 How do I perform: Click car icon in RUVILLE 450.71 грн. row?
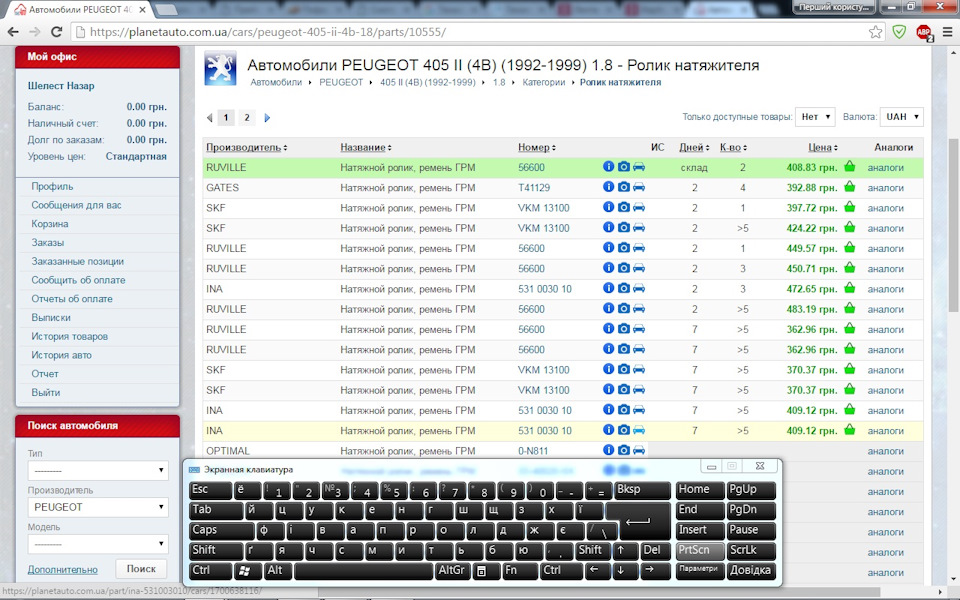[639, 268]
